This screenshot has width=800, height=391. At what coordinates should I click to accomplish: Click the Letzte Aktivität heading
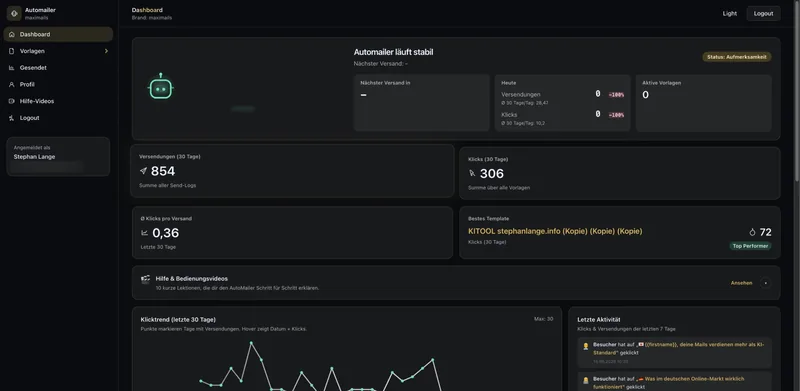(x=599, y=320)
